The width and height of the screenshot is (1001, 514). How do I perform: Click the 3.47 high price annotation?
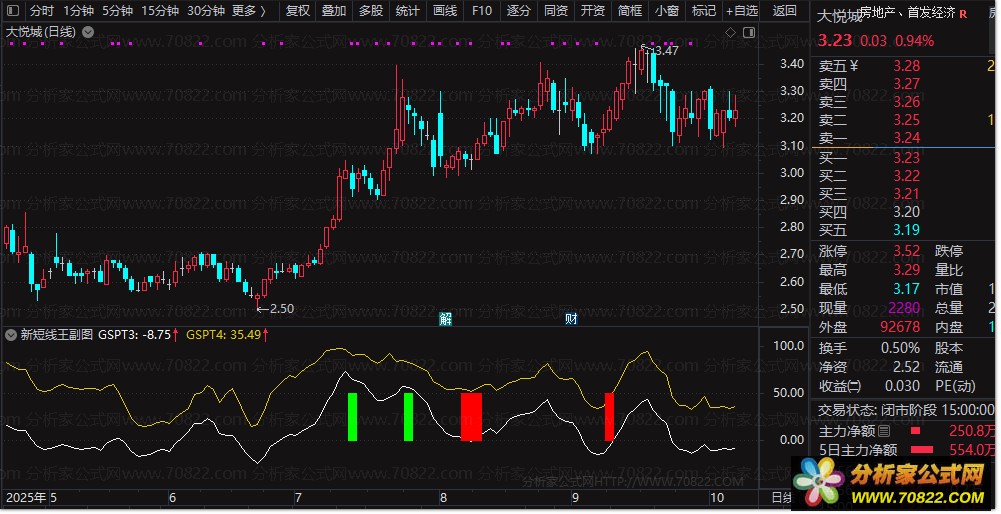pos(666,50)
